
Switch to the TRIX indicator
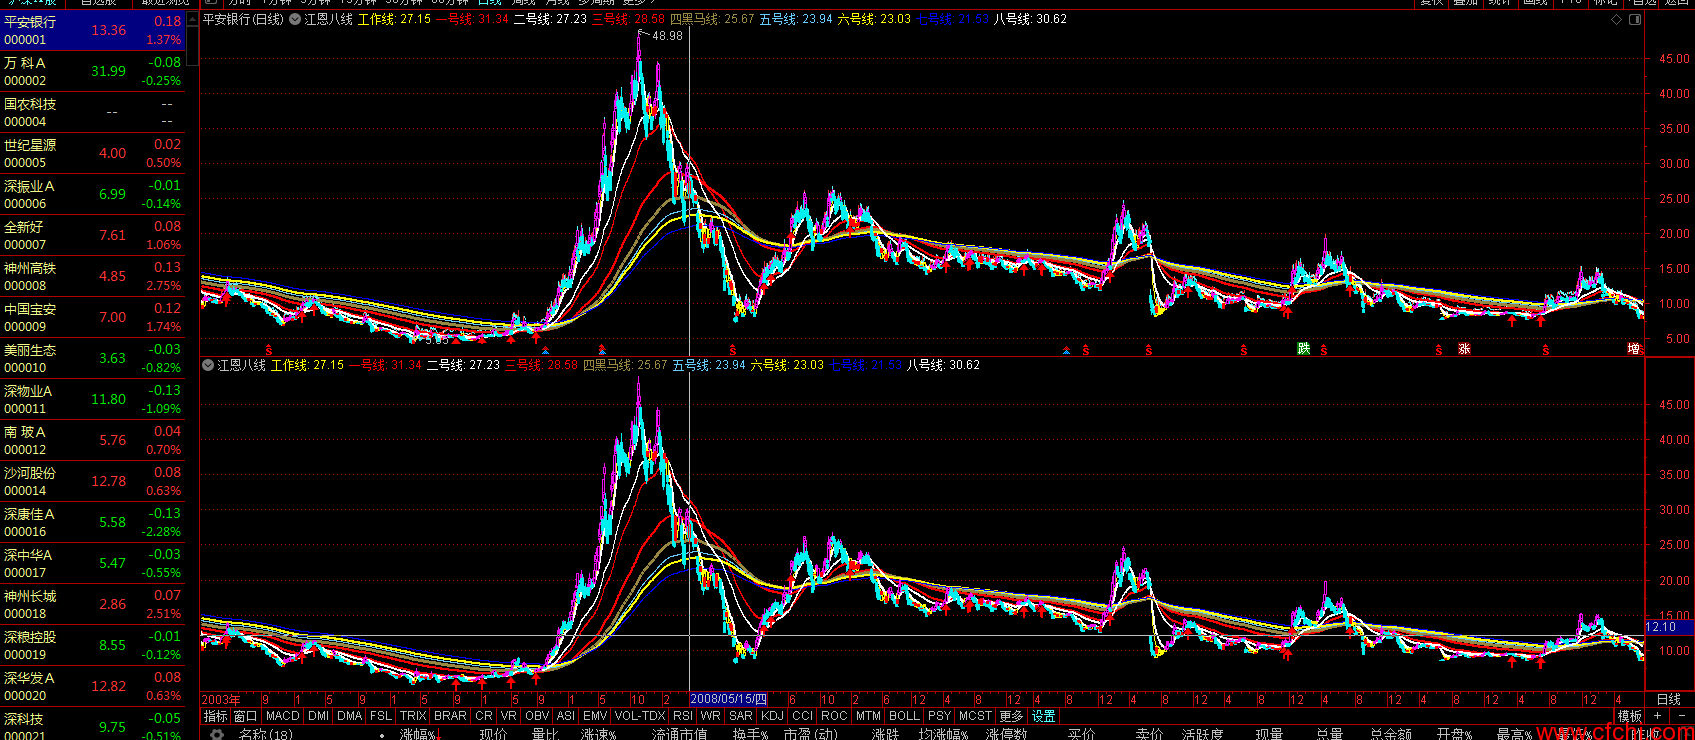[413, 716]
